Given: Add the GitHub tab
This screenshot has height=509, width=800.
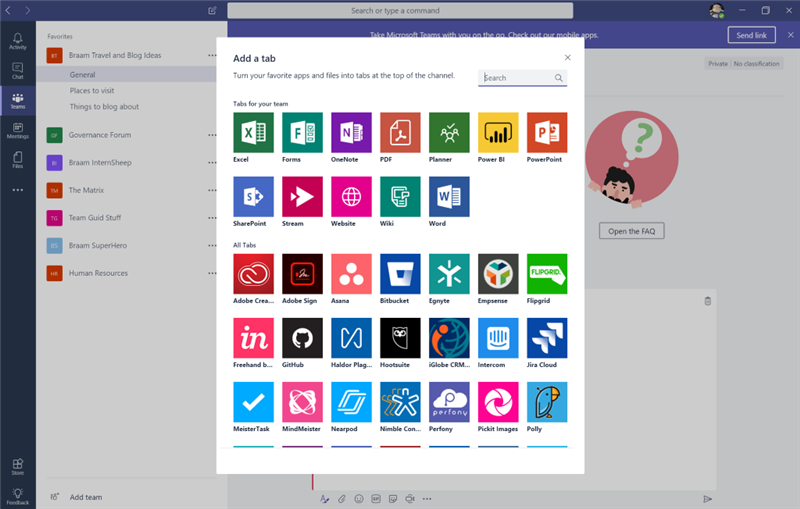Looking at the screenshot, I should point(302,338).
